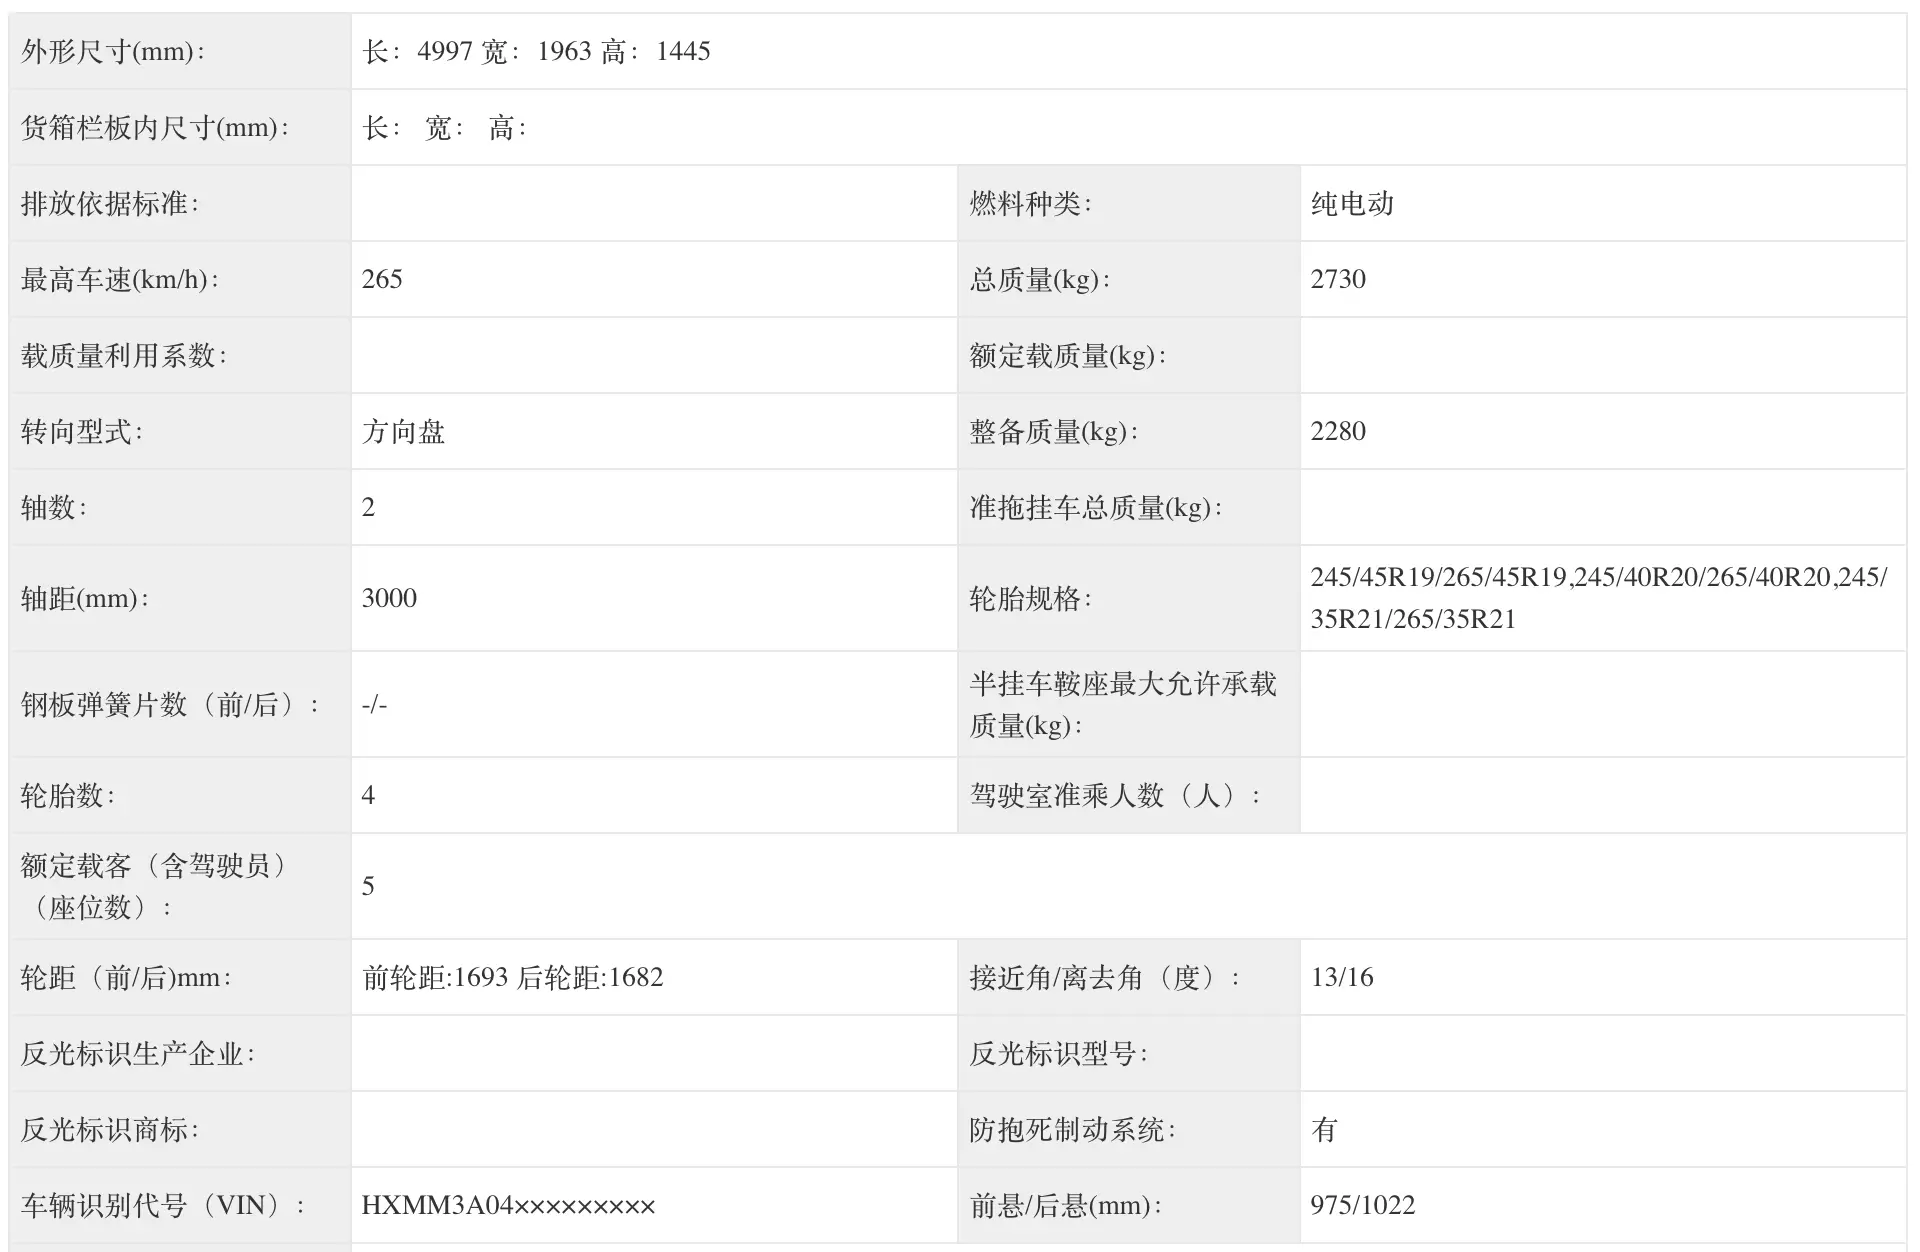Click the 防抱死制动系统 value 有

(x=1324, y=1130)
